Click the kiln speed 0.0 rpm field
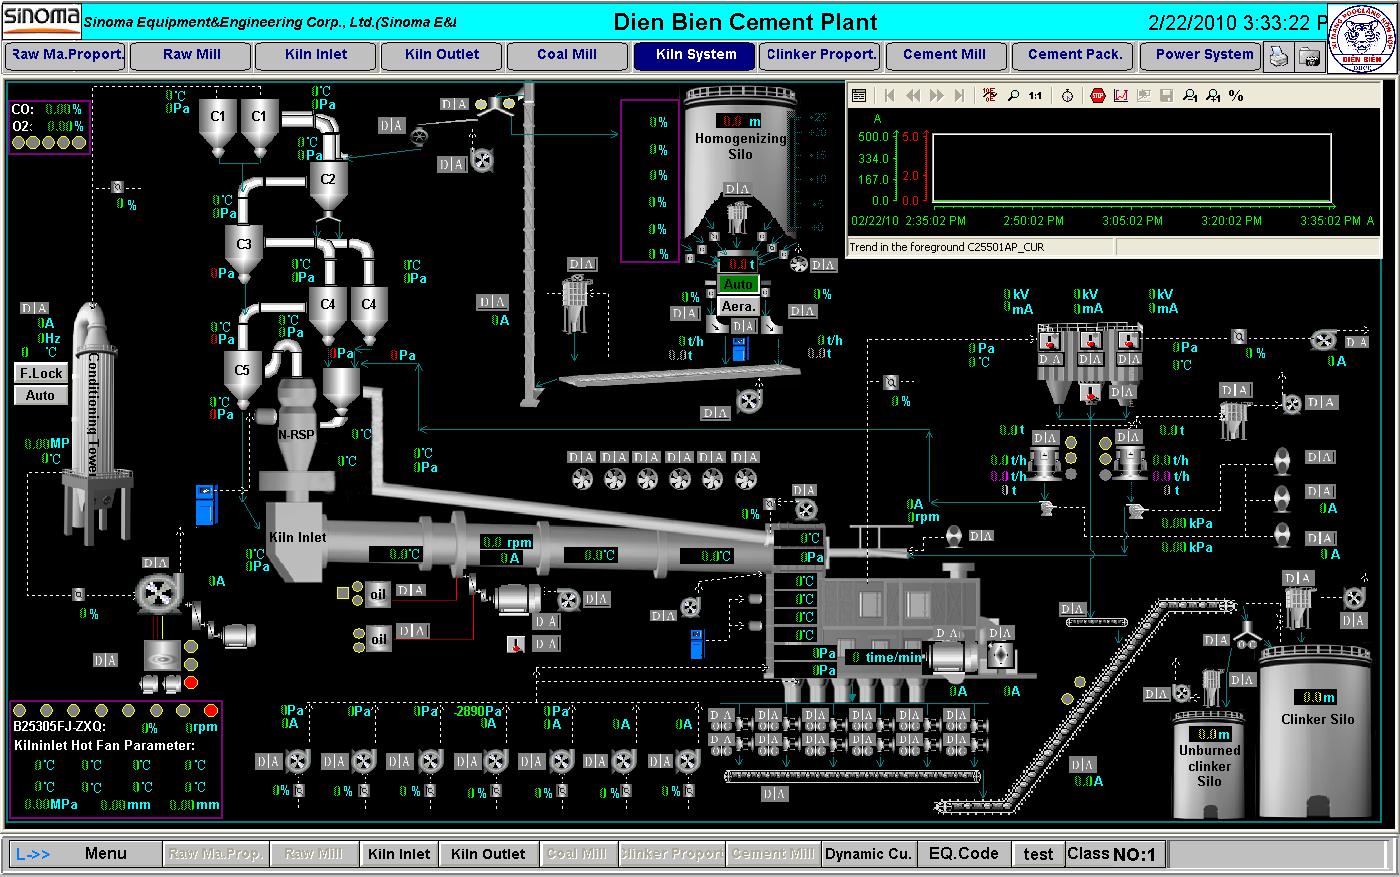Screen dimensions: 1400x877 (x=508, y=543)
